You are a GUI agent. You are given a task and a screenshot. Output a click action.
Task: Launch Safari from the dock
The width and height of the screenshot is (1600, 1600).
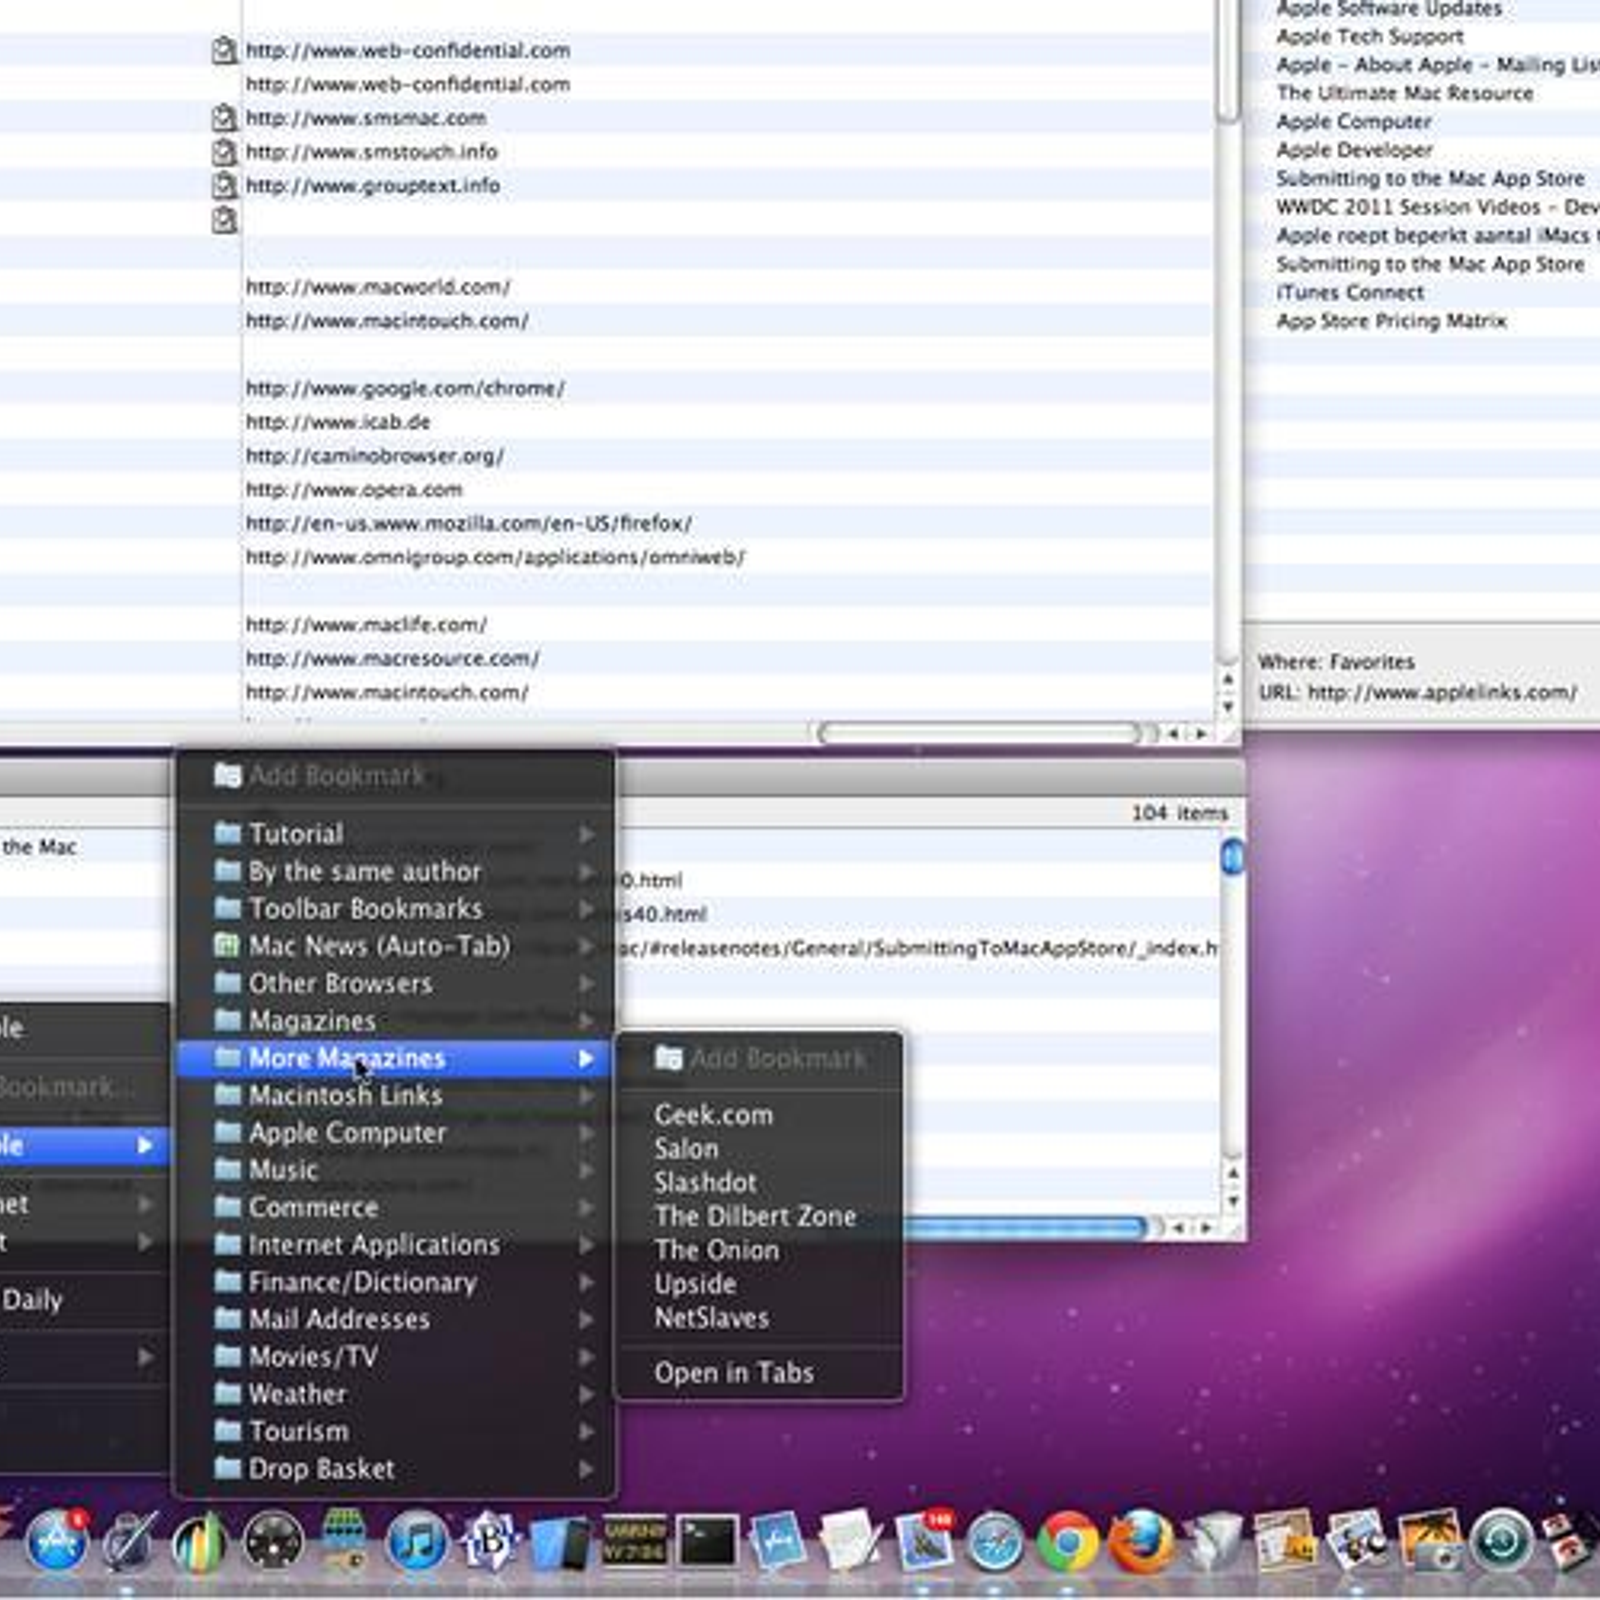(x=995, y=1541)
